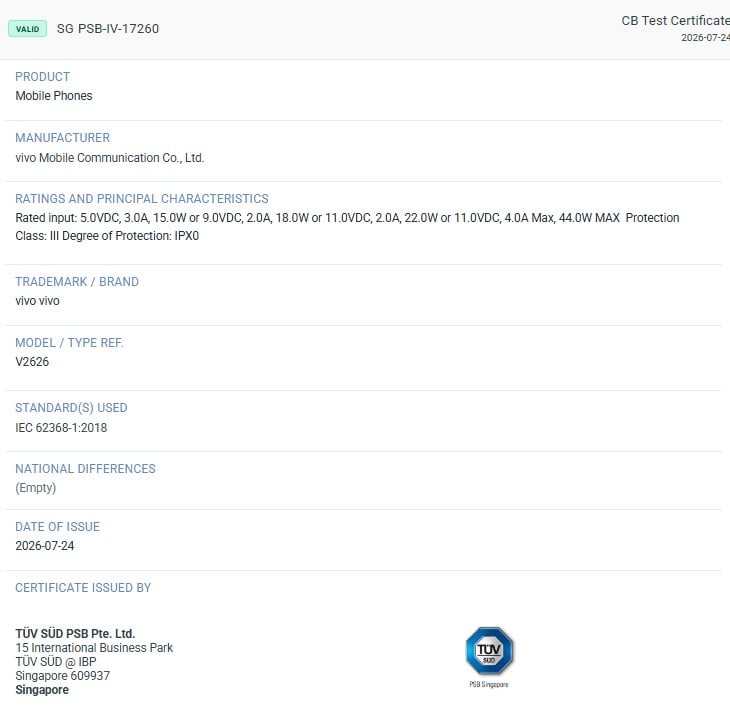The image size is (730, 709).
Task: Click the CERTIFICATE ISSUED BY label
Action: coord(83,588)
